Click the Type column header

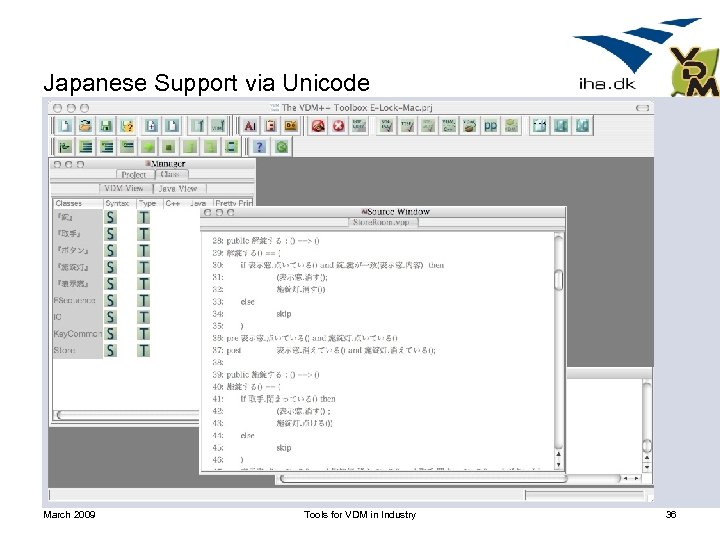(148, 203)
